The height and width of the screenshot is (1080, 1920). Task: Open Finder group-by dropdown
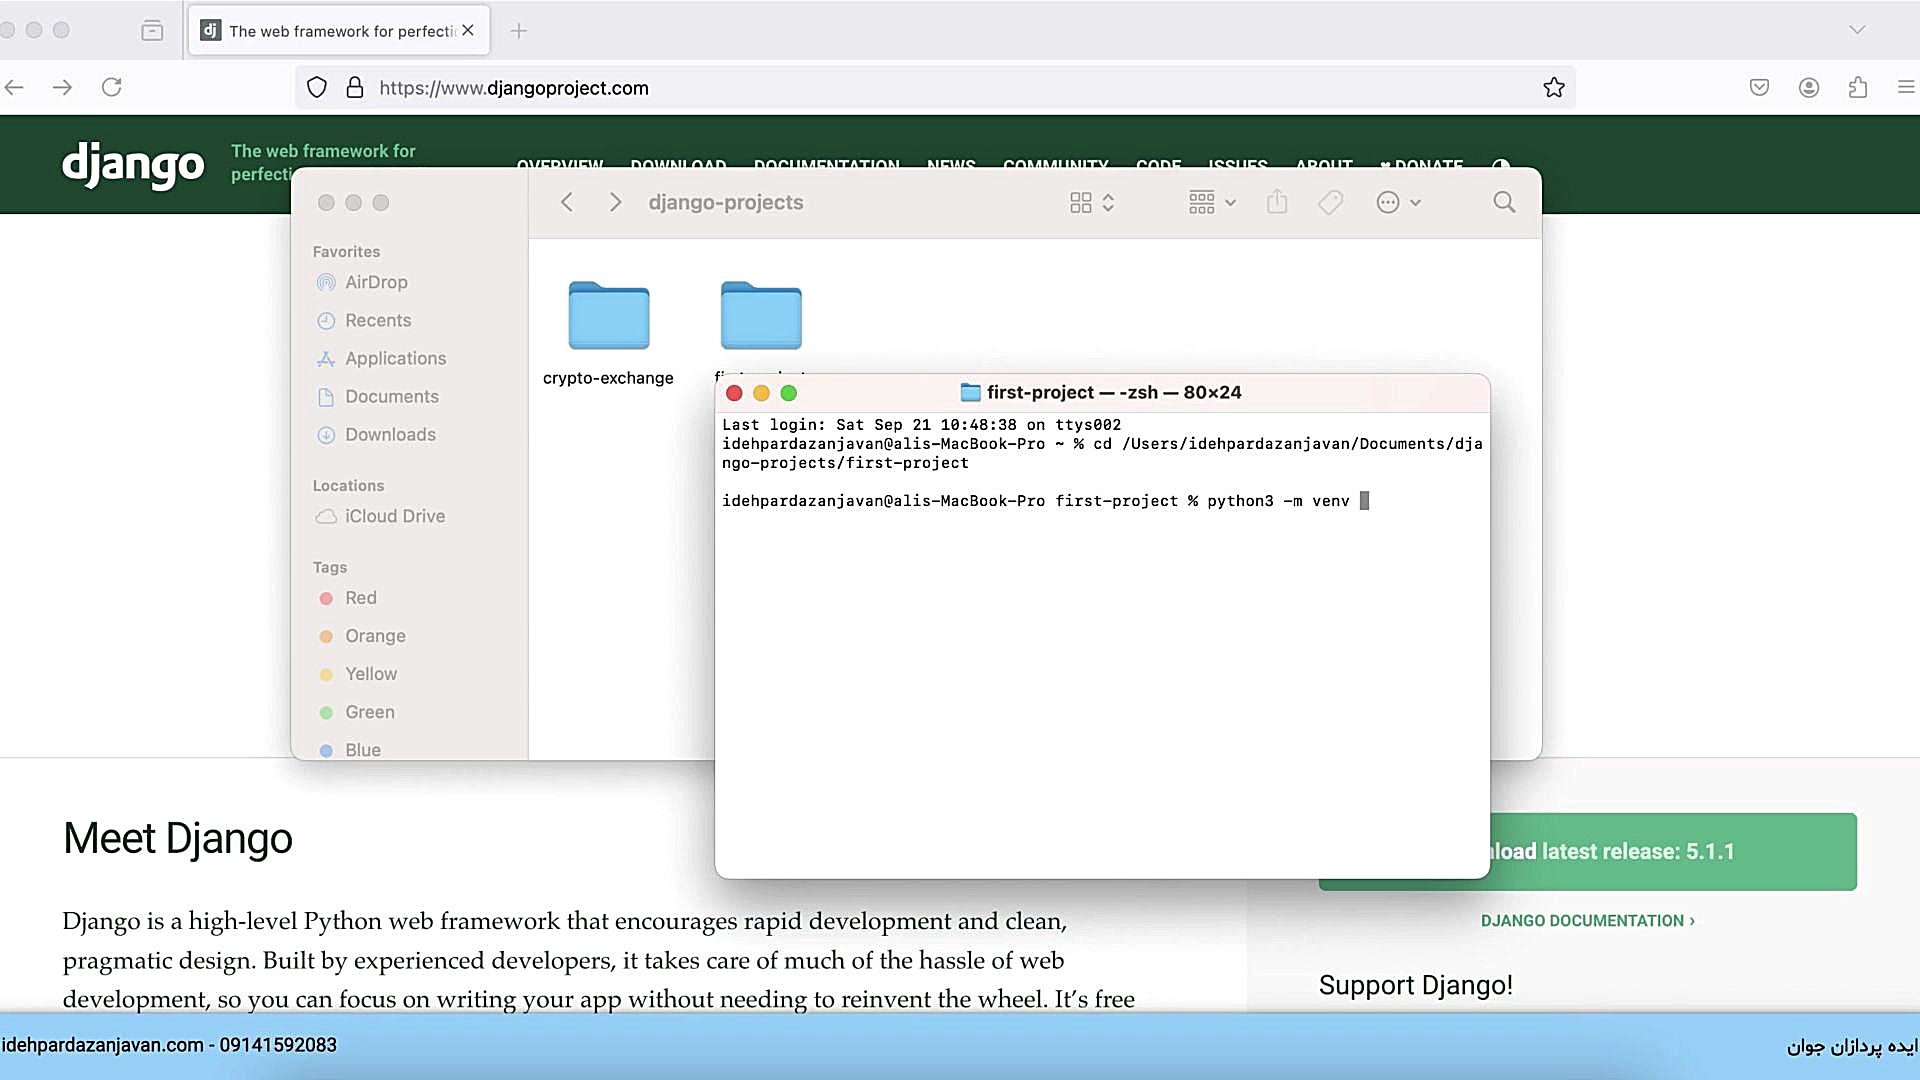point(1212,203)
